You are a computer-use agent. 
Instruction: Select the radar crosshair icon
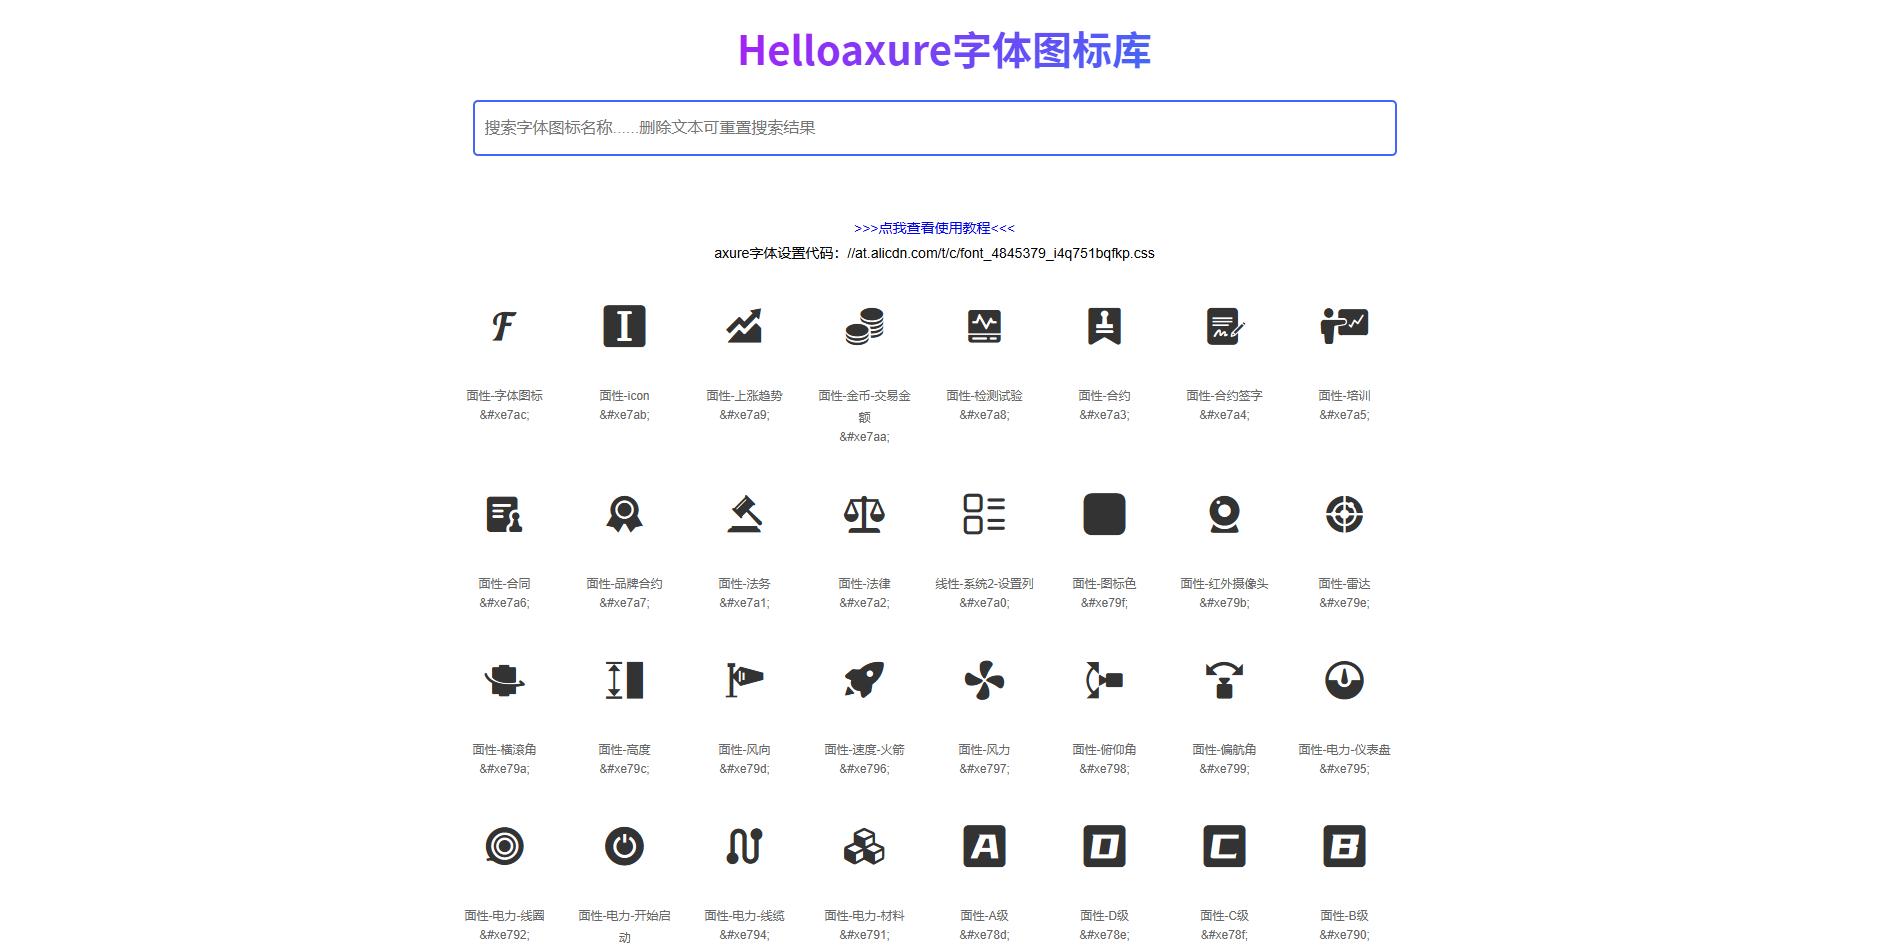coord(1344,514)
